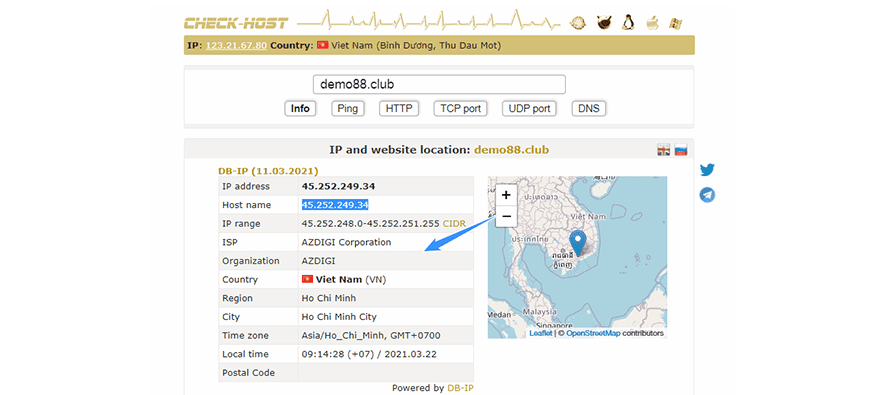
Task: Click the Apple logo icon
Action: [651, 23]
